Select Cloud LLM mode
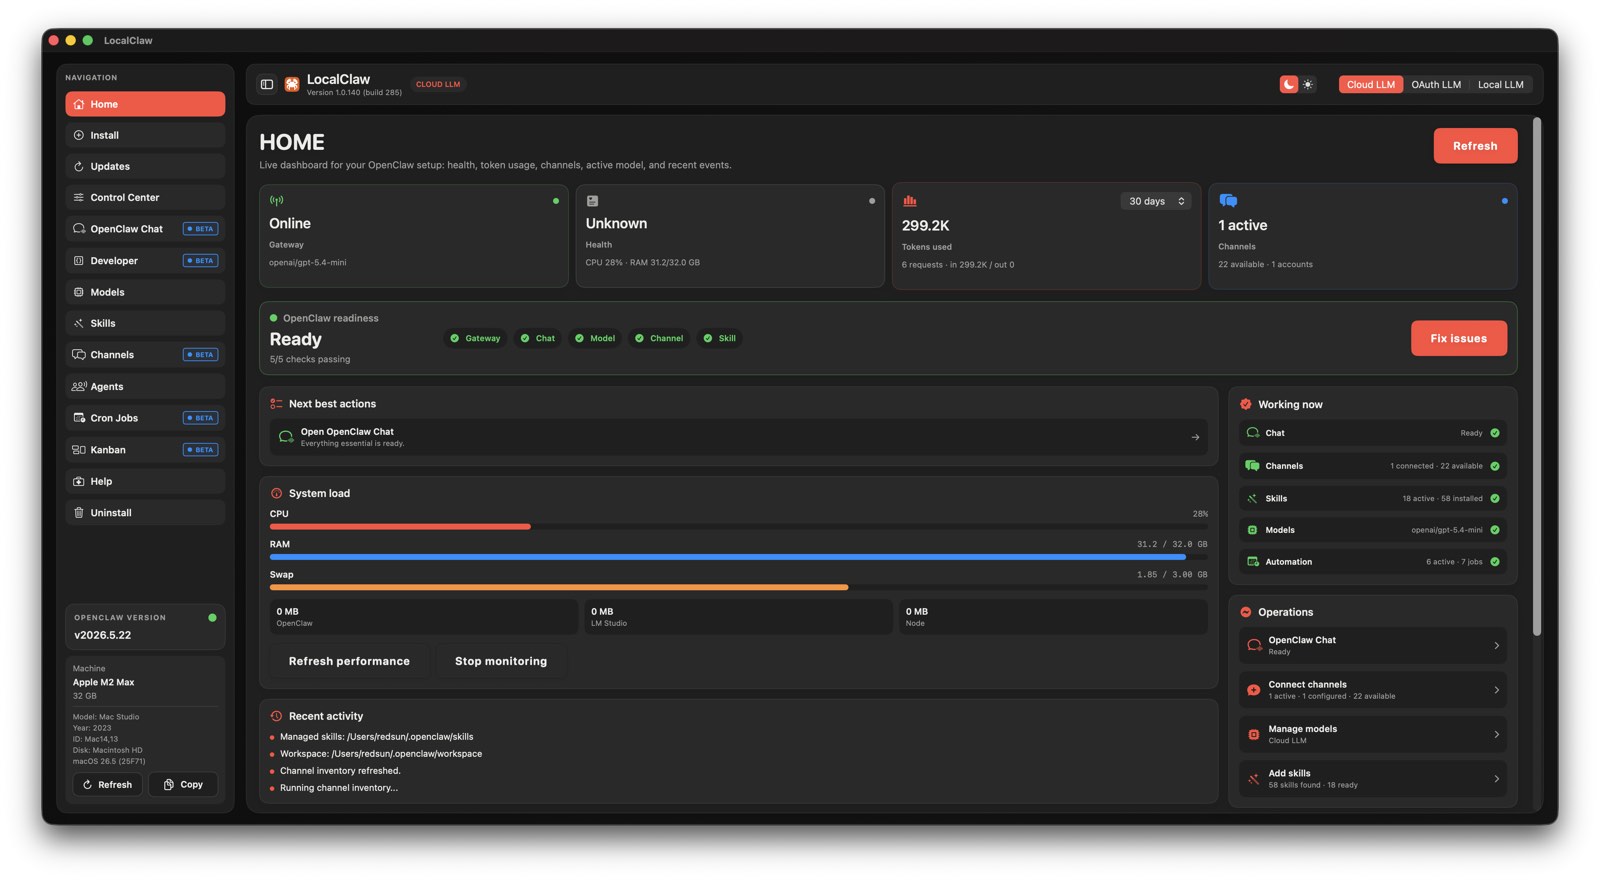 click(x=1370, y=85)
